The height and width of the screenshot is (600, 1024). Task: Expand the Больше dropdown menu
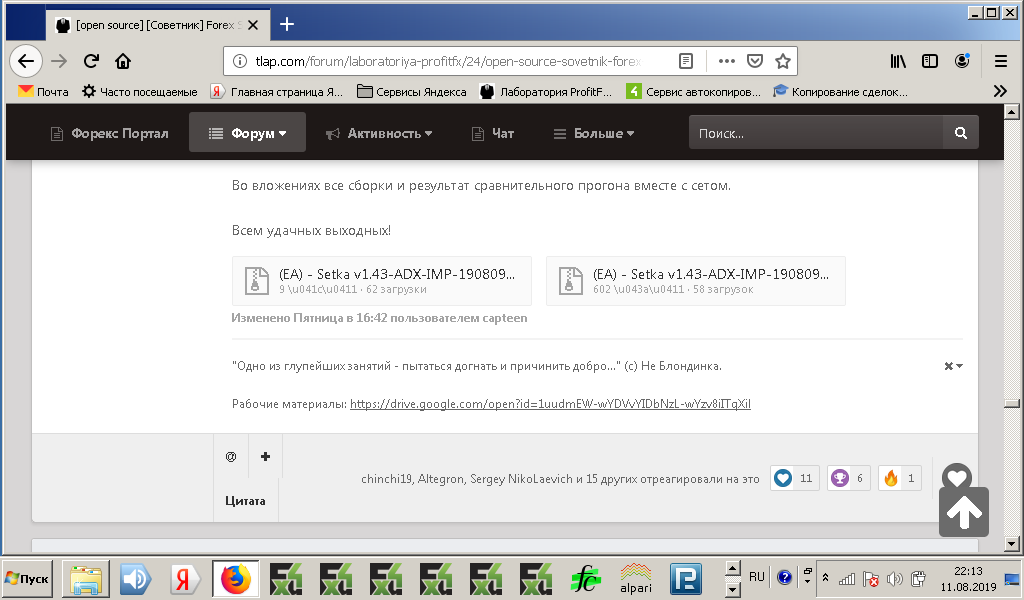(x=594, y=133)
